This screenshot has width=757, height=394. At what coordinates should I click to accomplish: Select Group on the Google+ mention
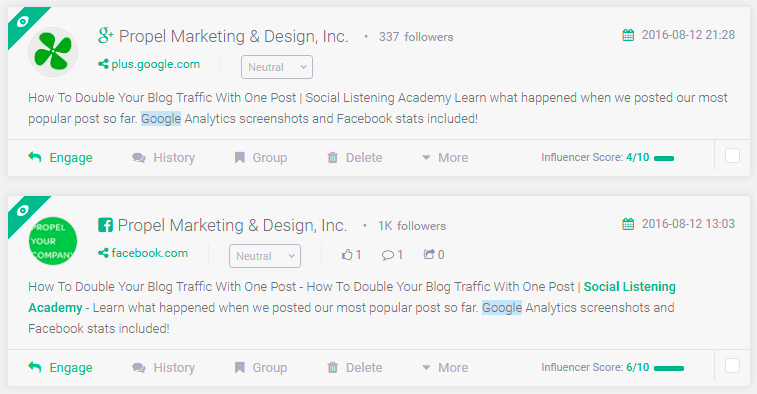click(x=261, y=158)
